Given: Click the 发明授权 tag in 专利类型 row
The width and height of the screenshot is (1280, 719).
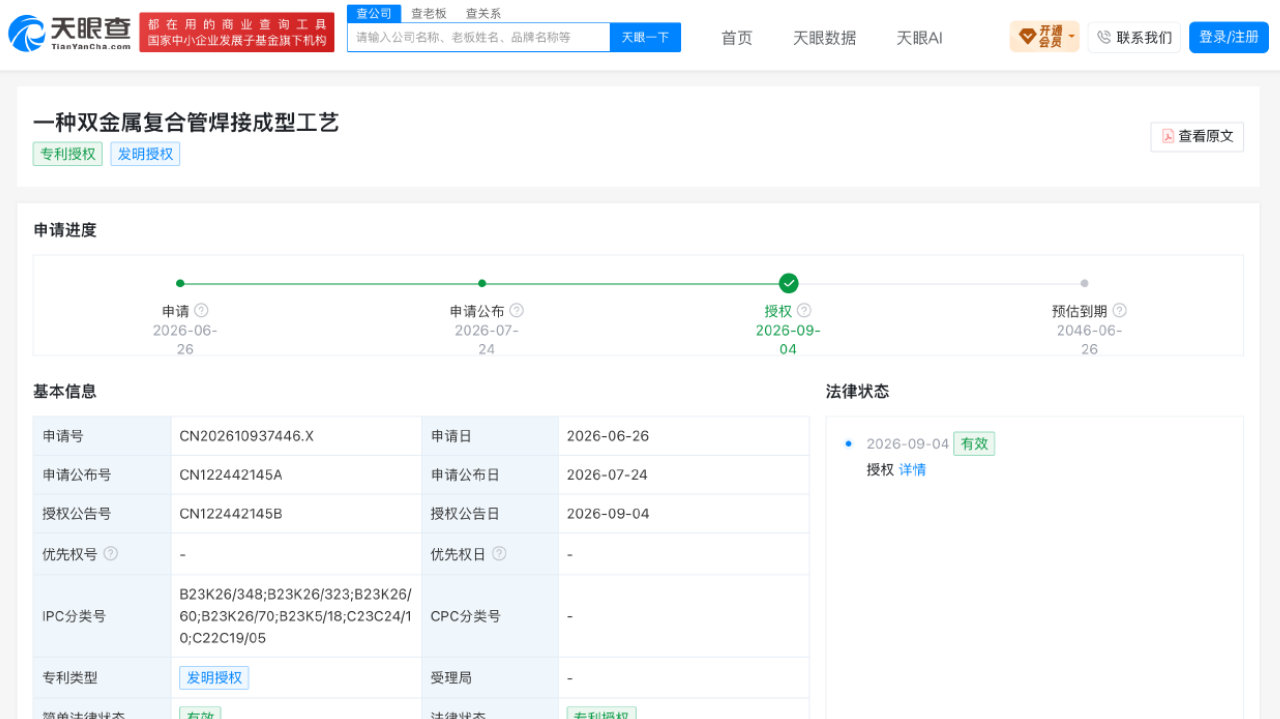Looking at the screenshot, I should pos(214,678).
